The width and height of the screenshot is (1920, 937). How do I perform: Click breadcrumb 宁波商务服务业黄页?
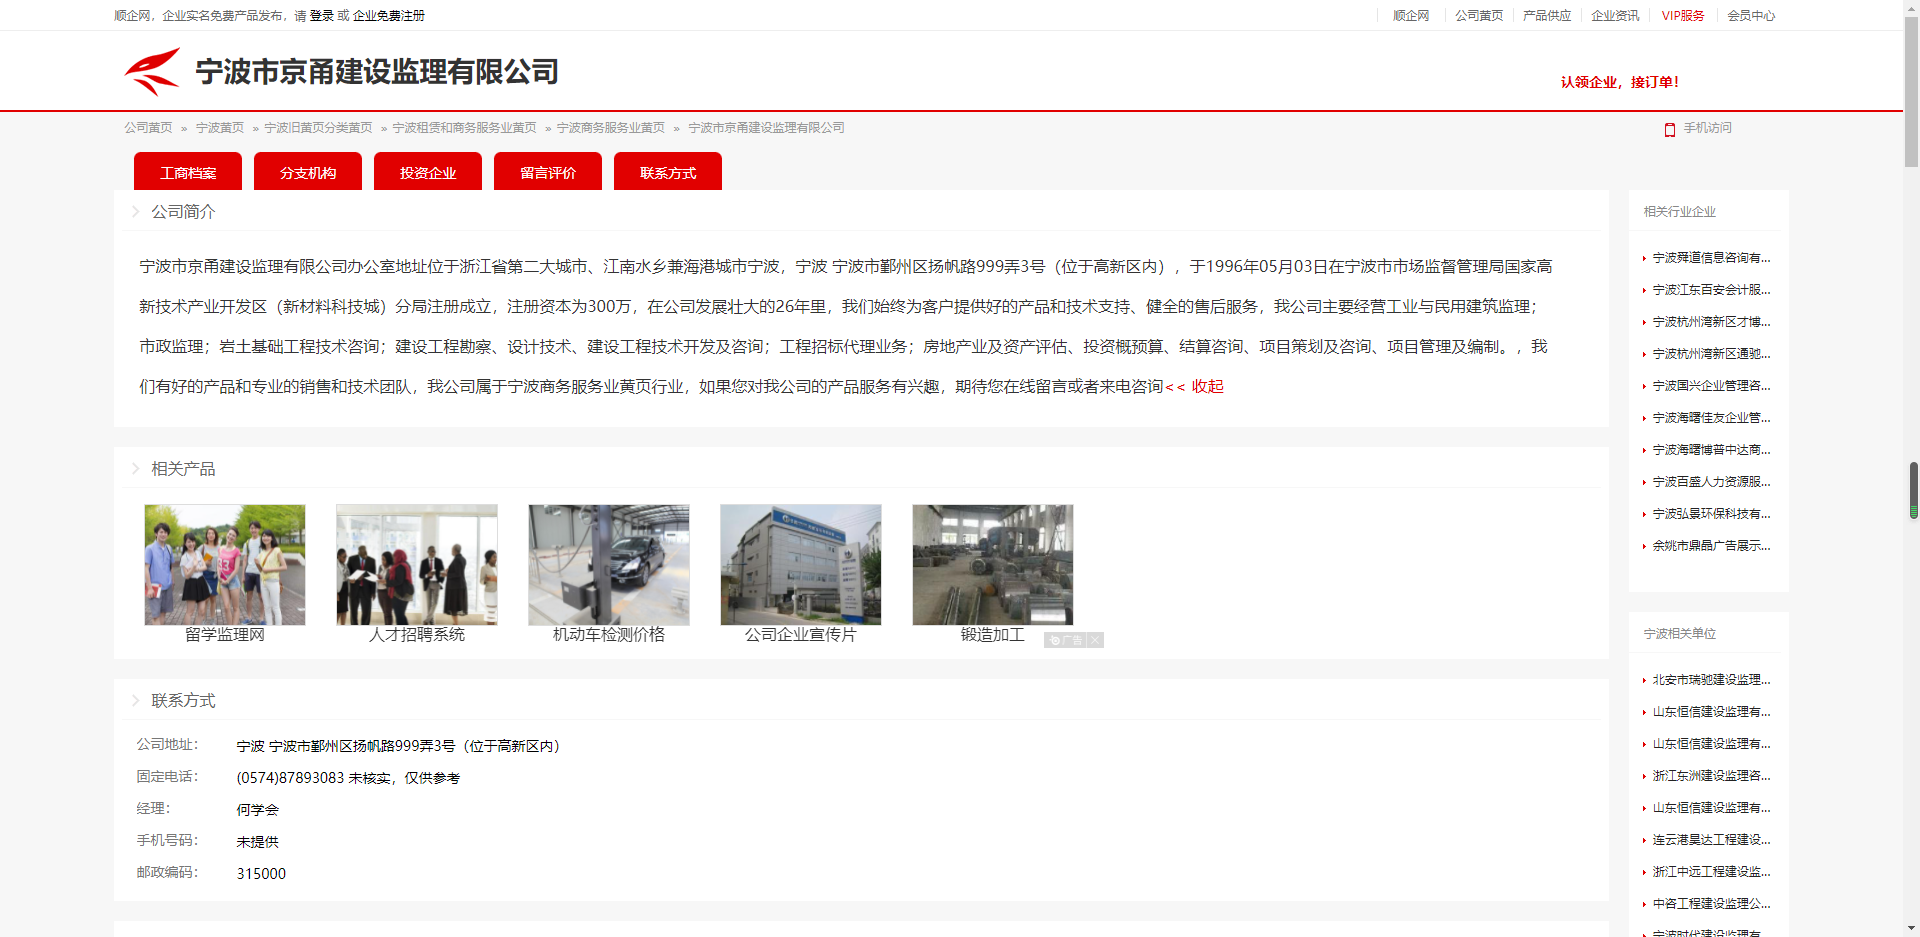(x=611, y=128)
